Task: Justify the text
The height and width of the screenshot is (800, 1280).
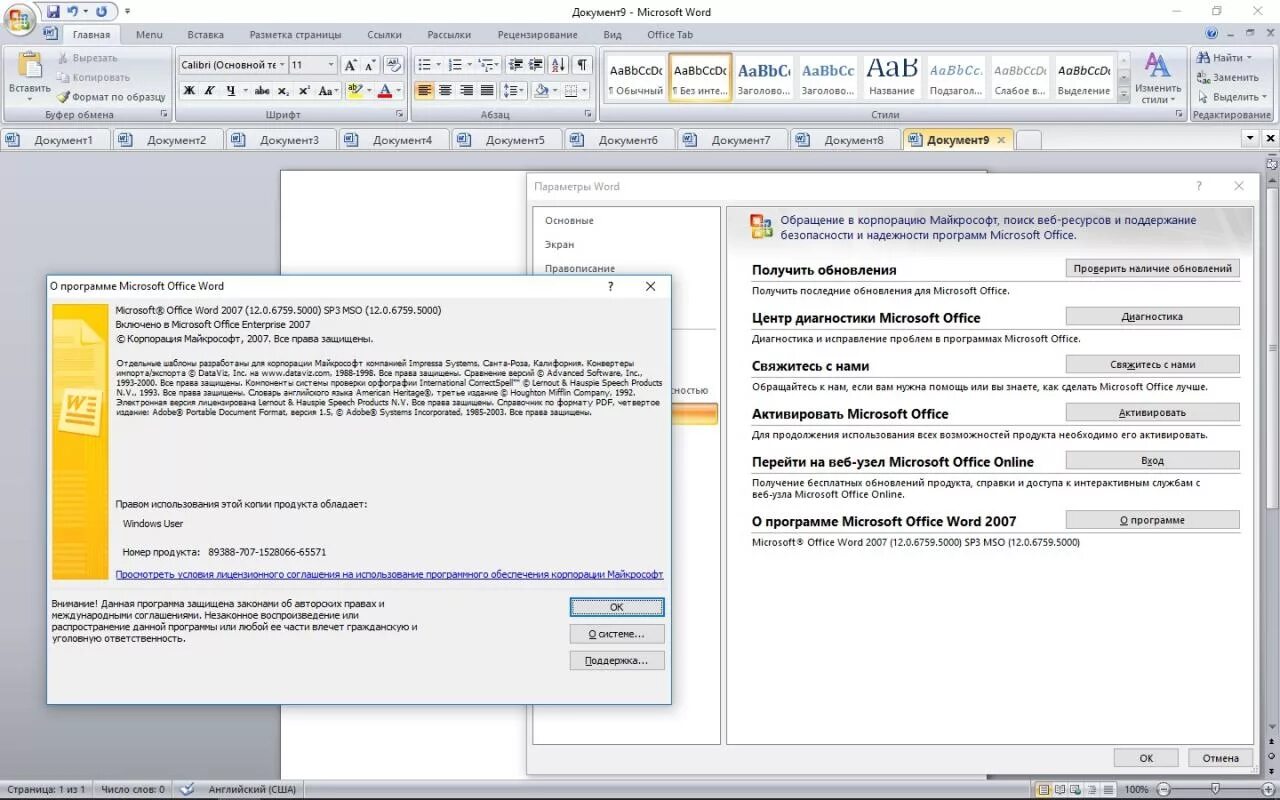Action: coord(487,90)
